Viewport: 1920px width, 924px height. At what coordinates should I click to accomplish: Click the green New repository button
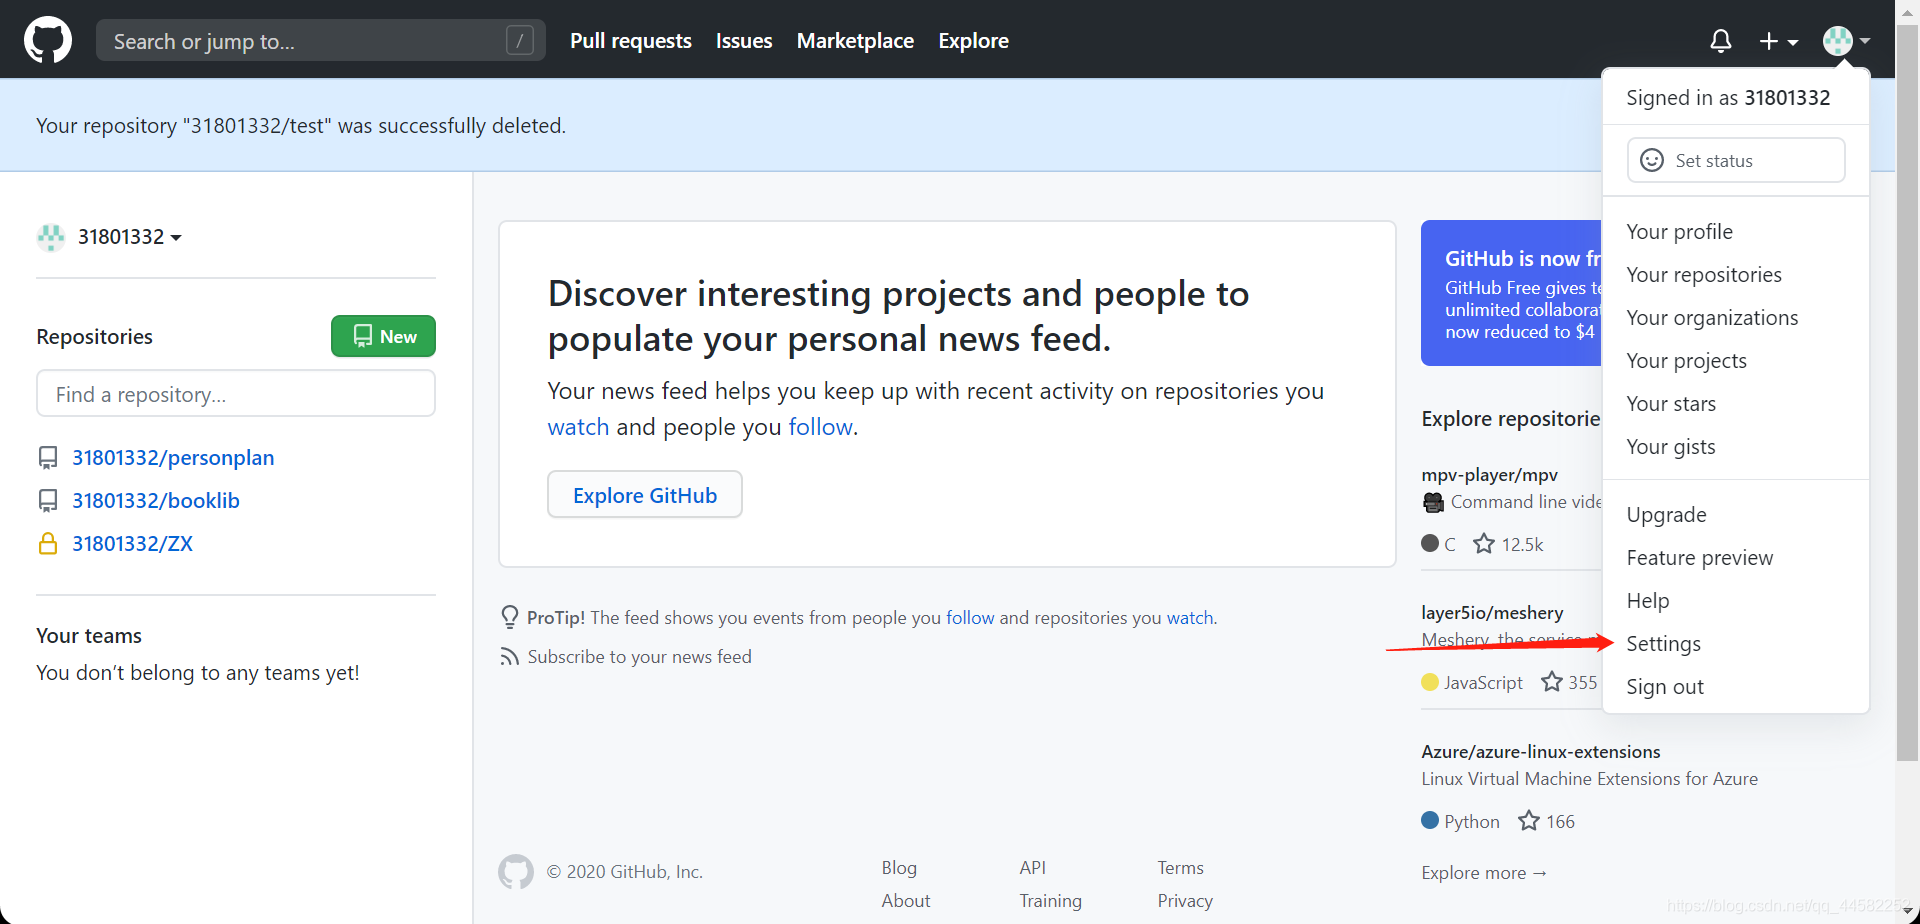pyautogui.click(x=383, y=336)
